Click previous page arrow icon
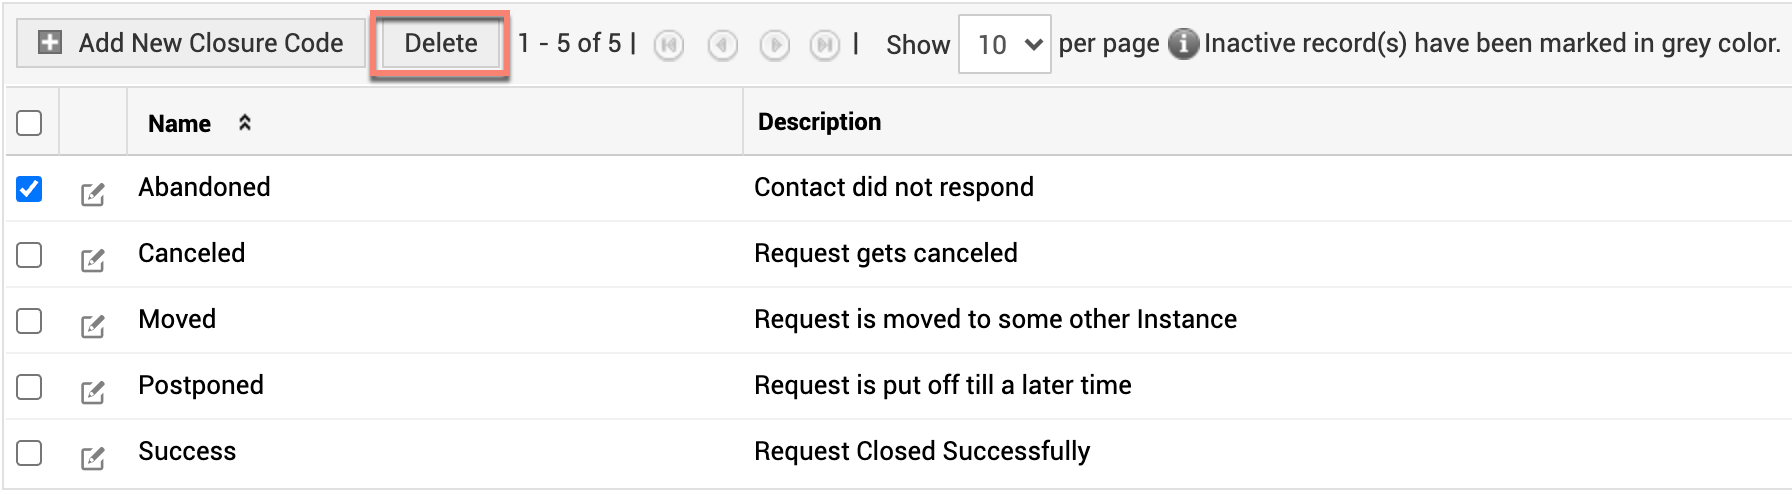This screenshot has height=494, width=1792. click(x=722, y=45)
